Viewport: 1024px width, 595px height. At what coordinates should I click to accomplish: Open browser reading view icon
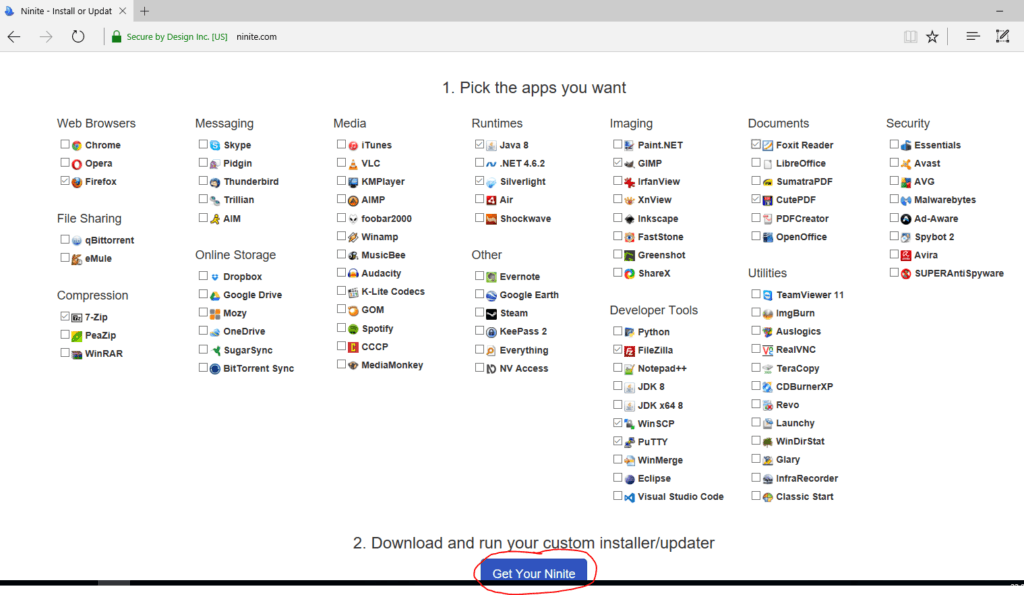coord(910,37)
